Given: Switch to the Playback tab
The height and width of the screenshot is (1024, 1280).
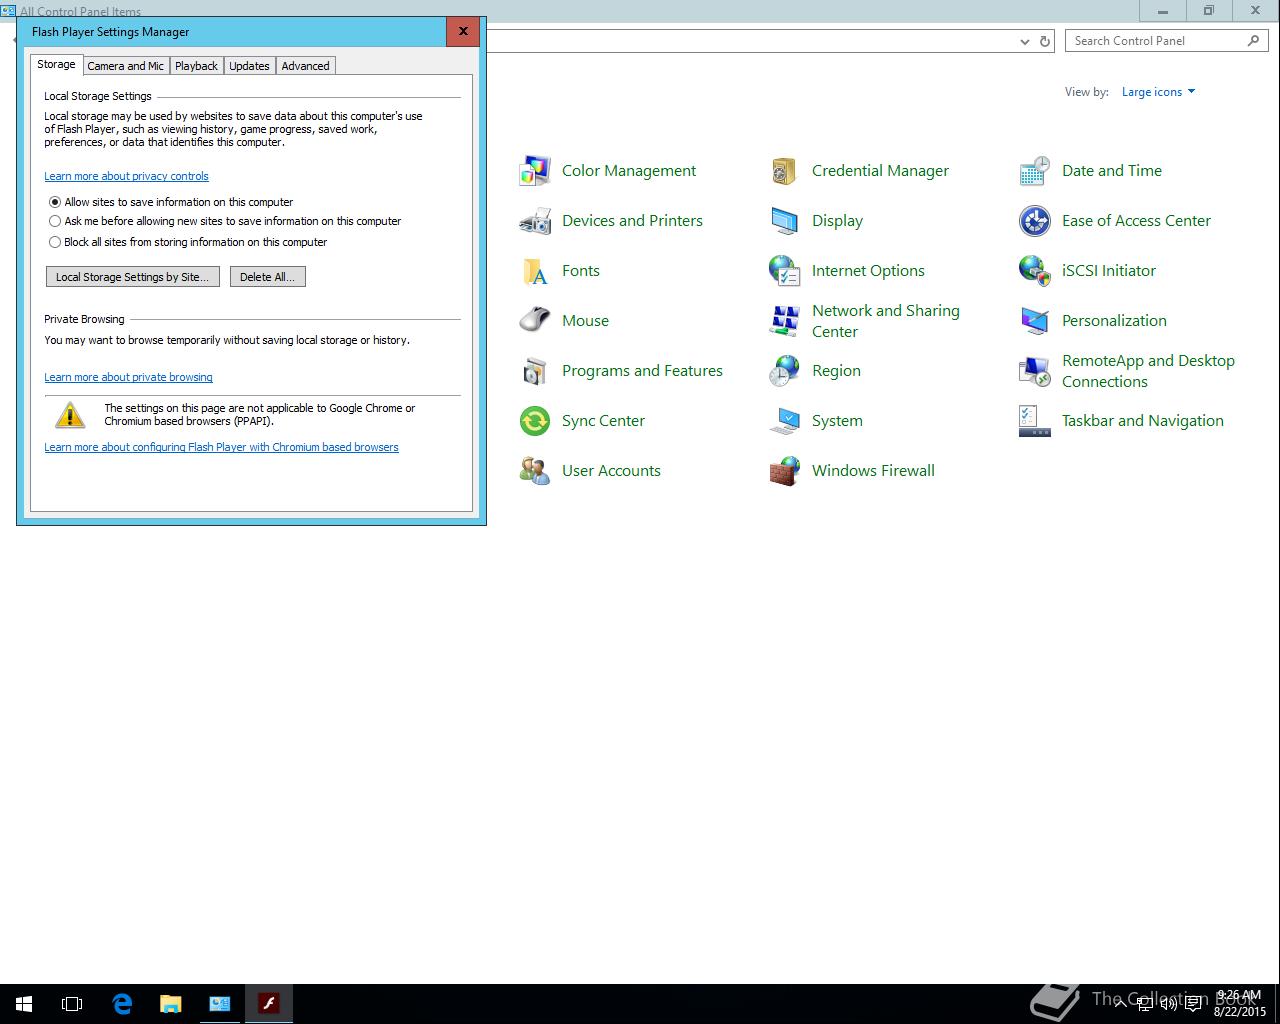Looking at the screenshot, I should click(x=196, y=66).
